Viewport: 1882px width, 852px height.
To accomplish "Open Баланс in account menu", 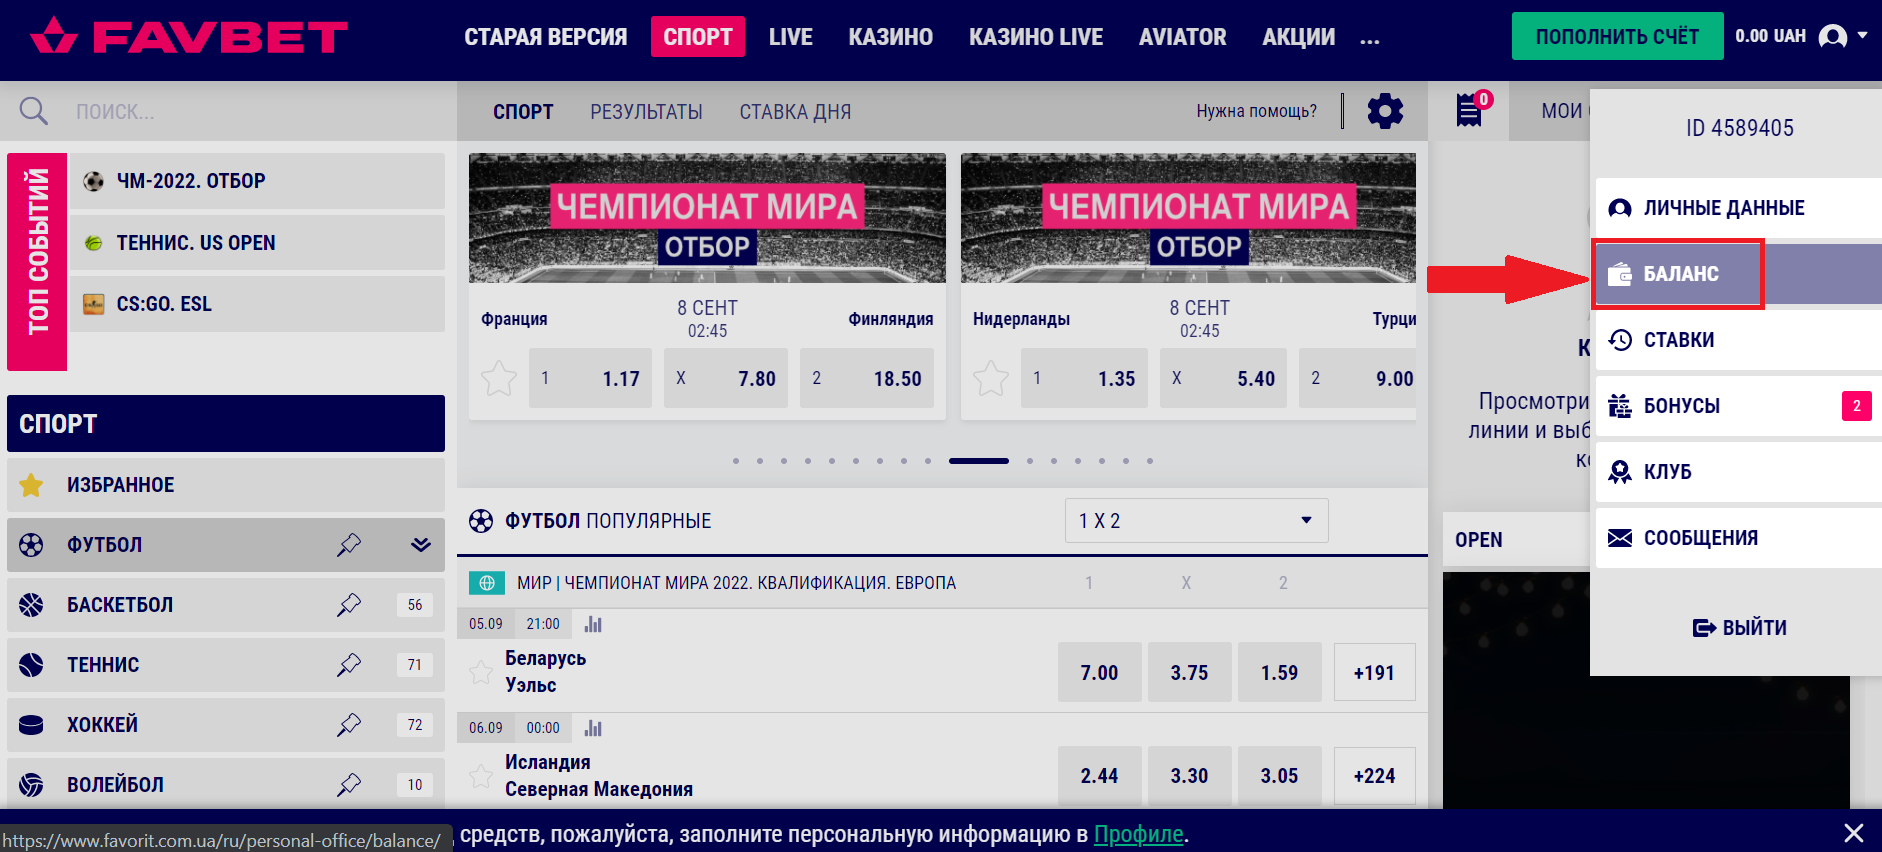I will coord(1739,274).
